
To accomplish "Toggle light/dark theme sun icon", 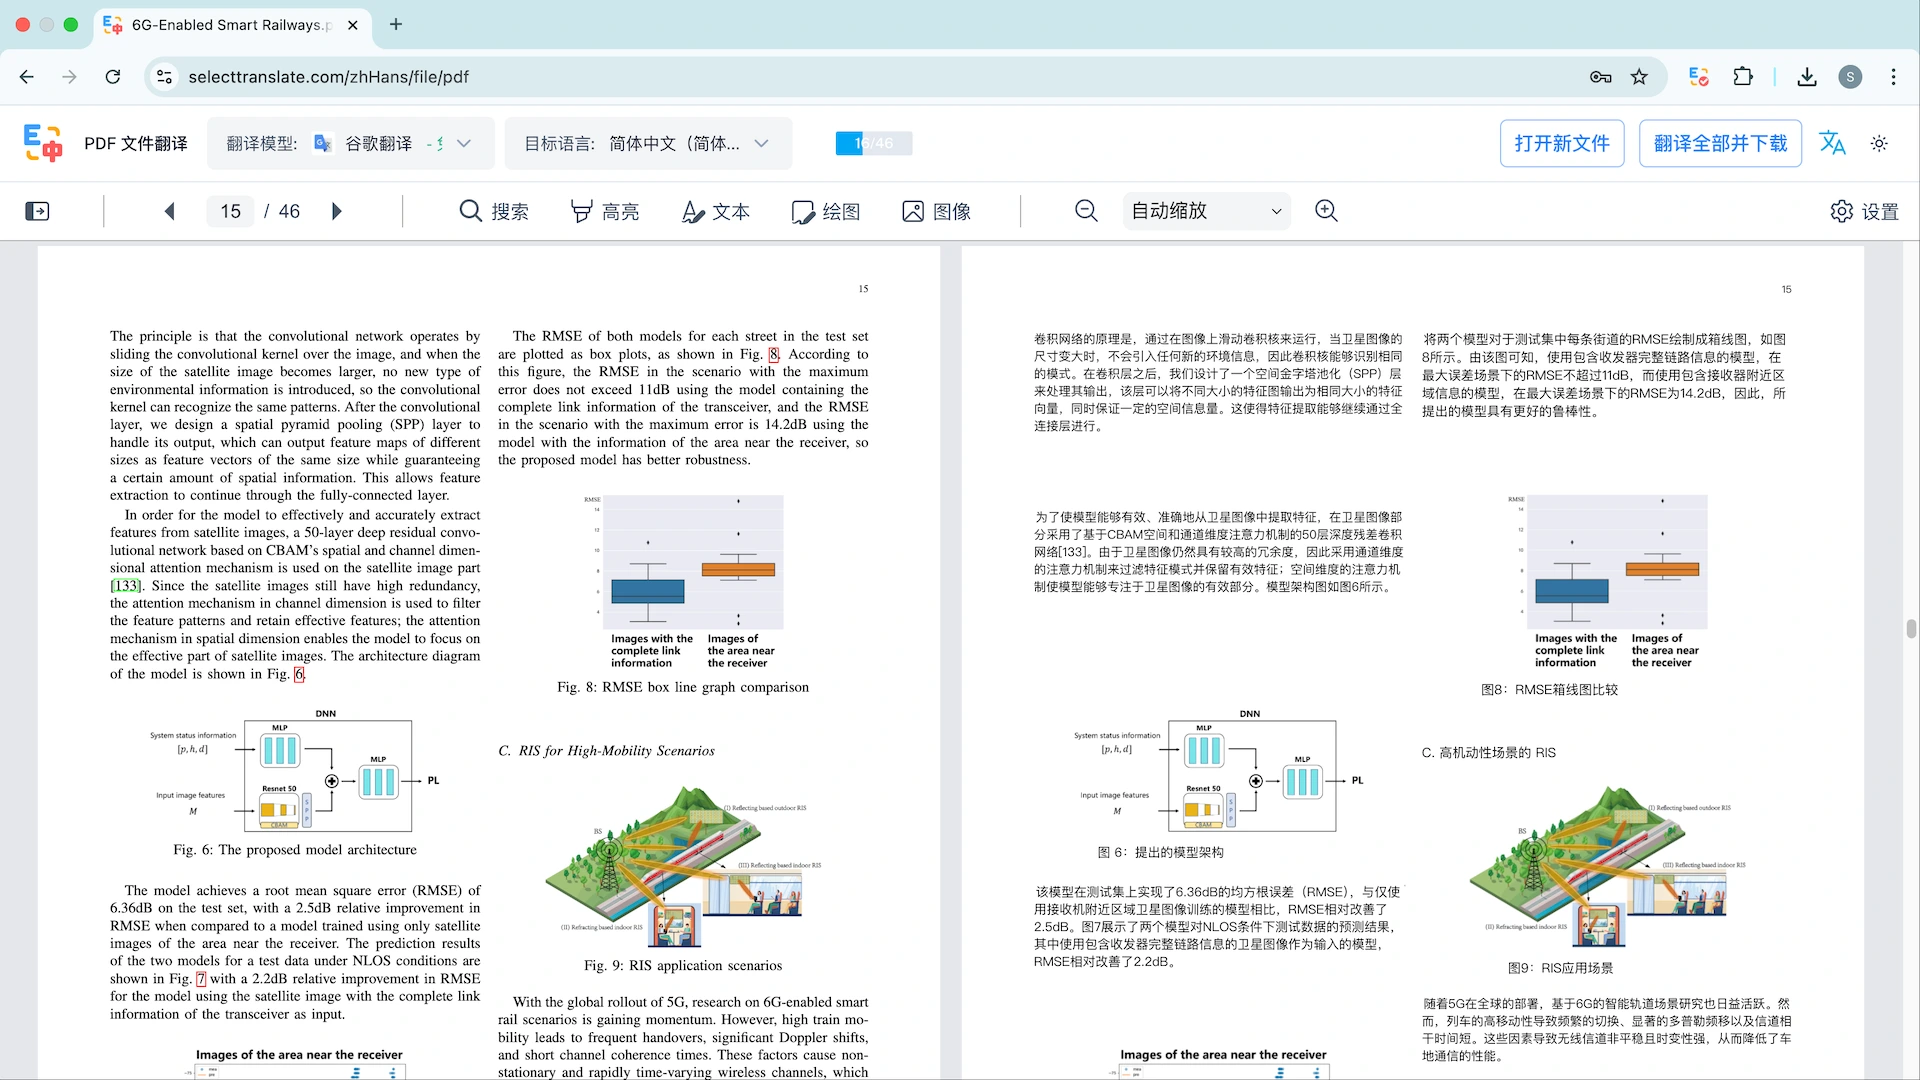I will (x=1879, y=144).
